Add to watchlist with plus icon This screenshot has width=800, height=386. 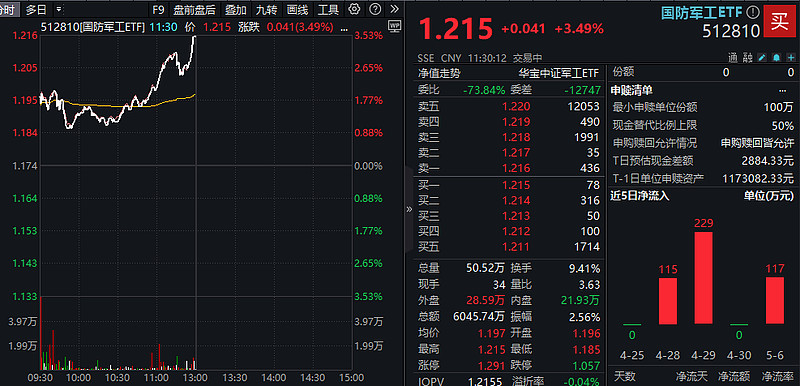[791, 58]
